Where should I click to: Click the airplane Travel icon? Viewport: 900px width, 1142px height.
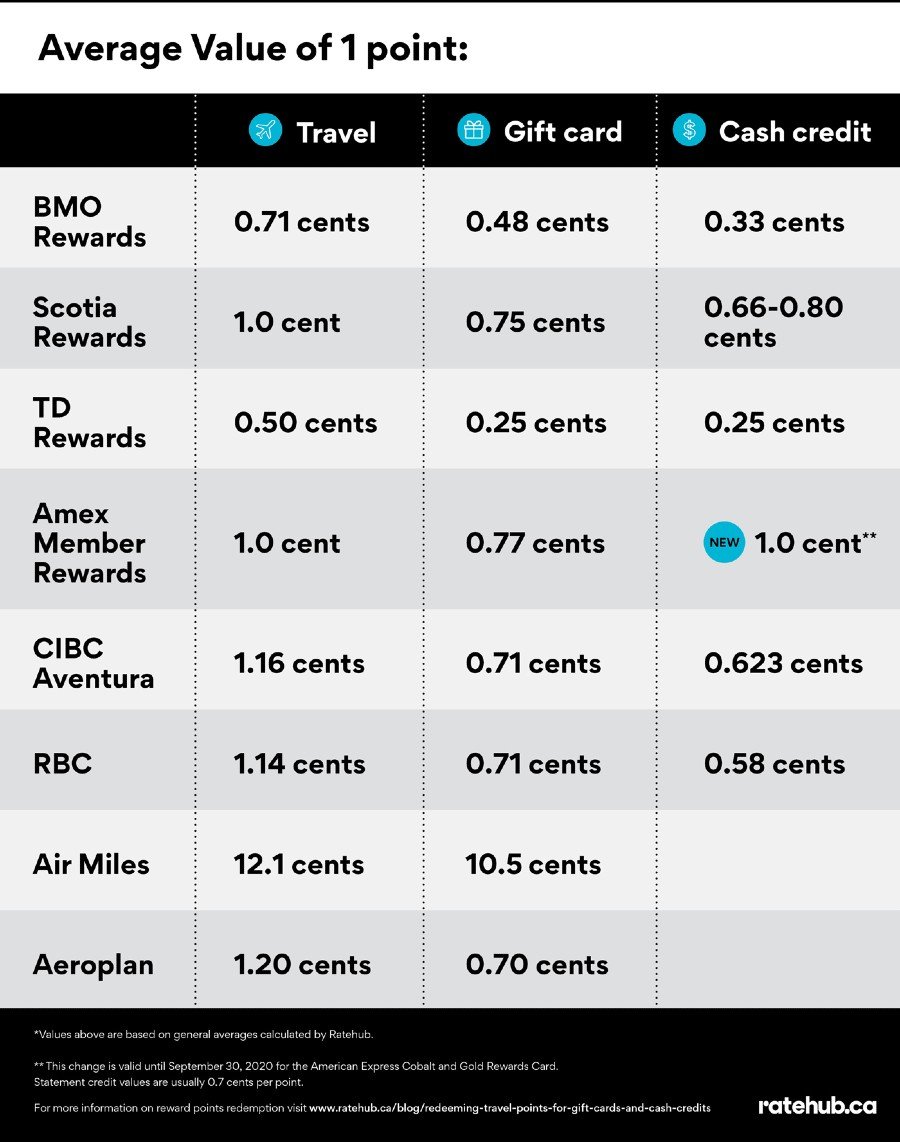[266, 130]
